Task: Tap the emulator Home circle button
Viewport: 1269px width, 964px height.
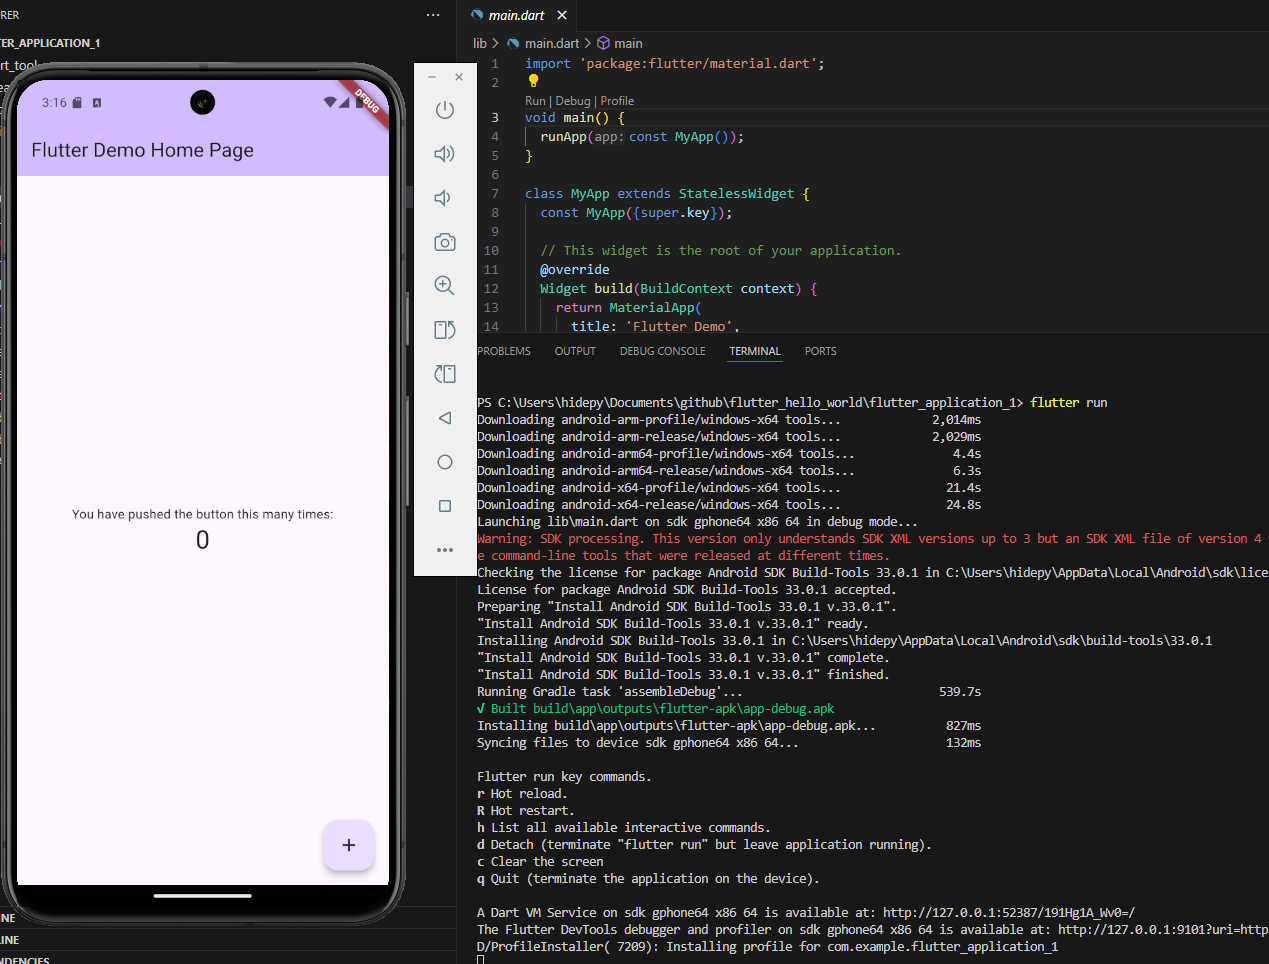Action: (445, 462)
